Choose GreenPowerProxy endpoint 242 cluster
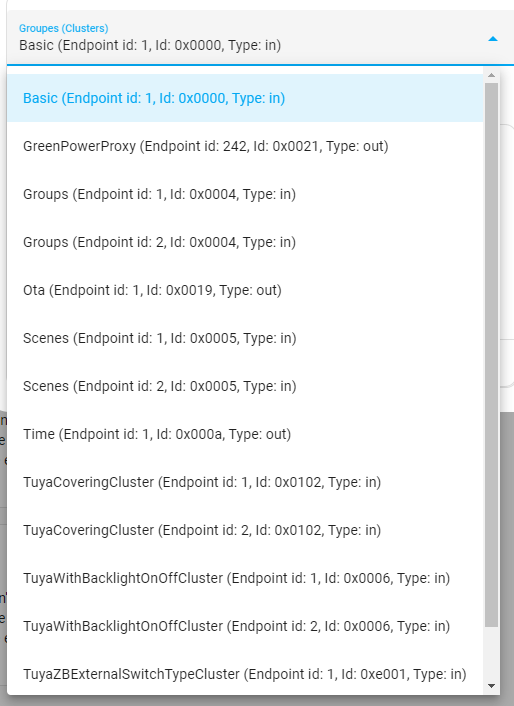Image resolution: width=514 pixels, height=706 pixels. pos(245,146)
